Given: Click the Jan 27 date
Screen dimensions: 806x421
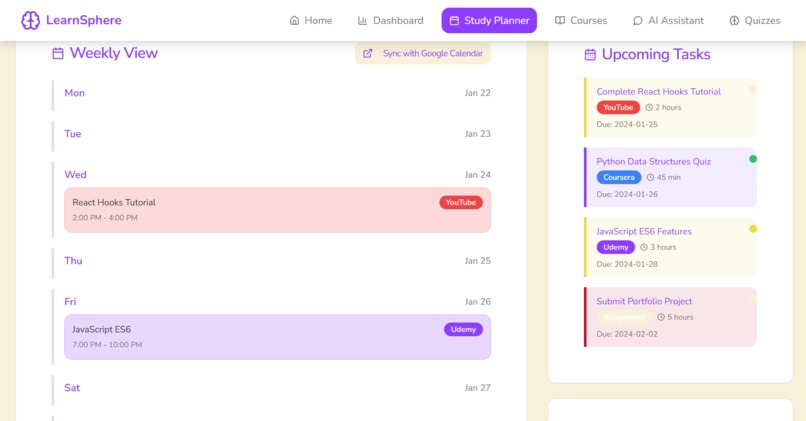Looking at the screenshot, I should pyautogui.click(x=478, y=388).
